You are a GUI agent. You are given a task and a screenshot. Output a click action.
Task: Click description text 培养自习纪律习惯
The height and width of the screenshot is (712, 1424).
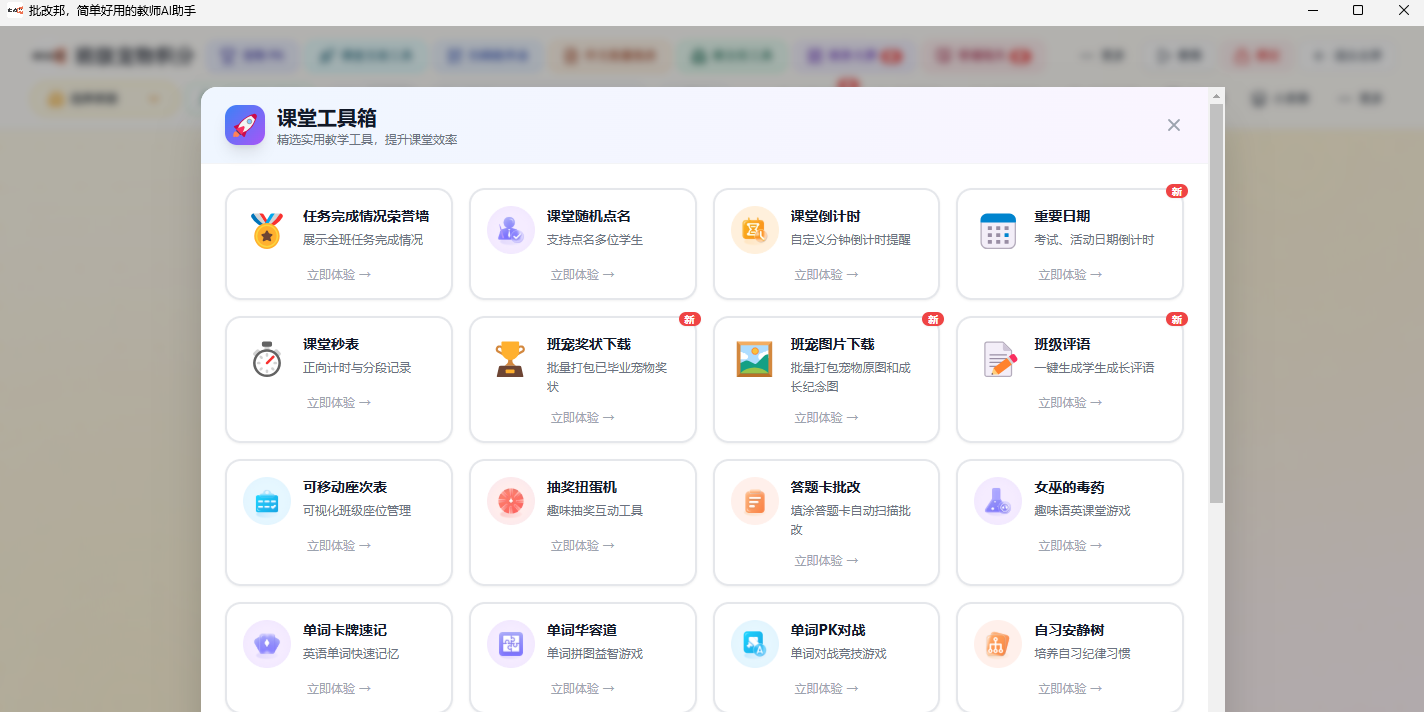1082,654
